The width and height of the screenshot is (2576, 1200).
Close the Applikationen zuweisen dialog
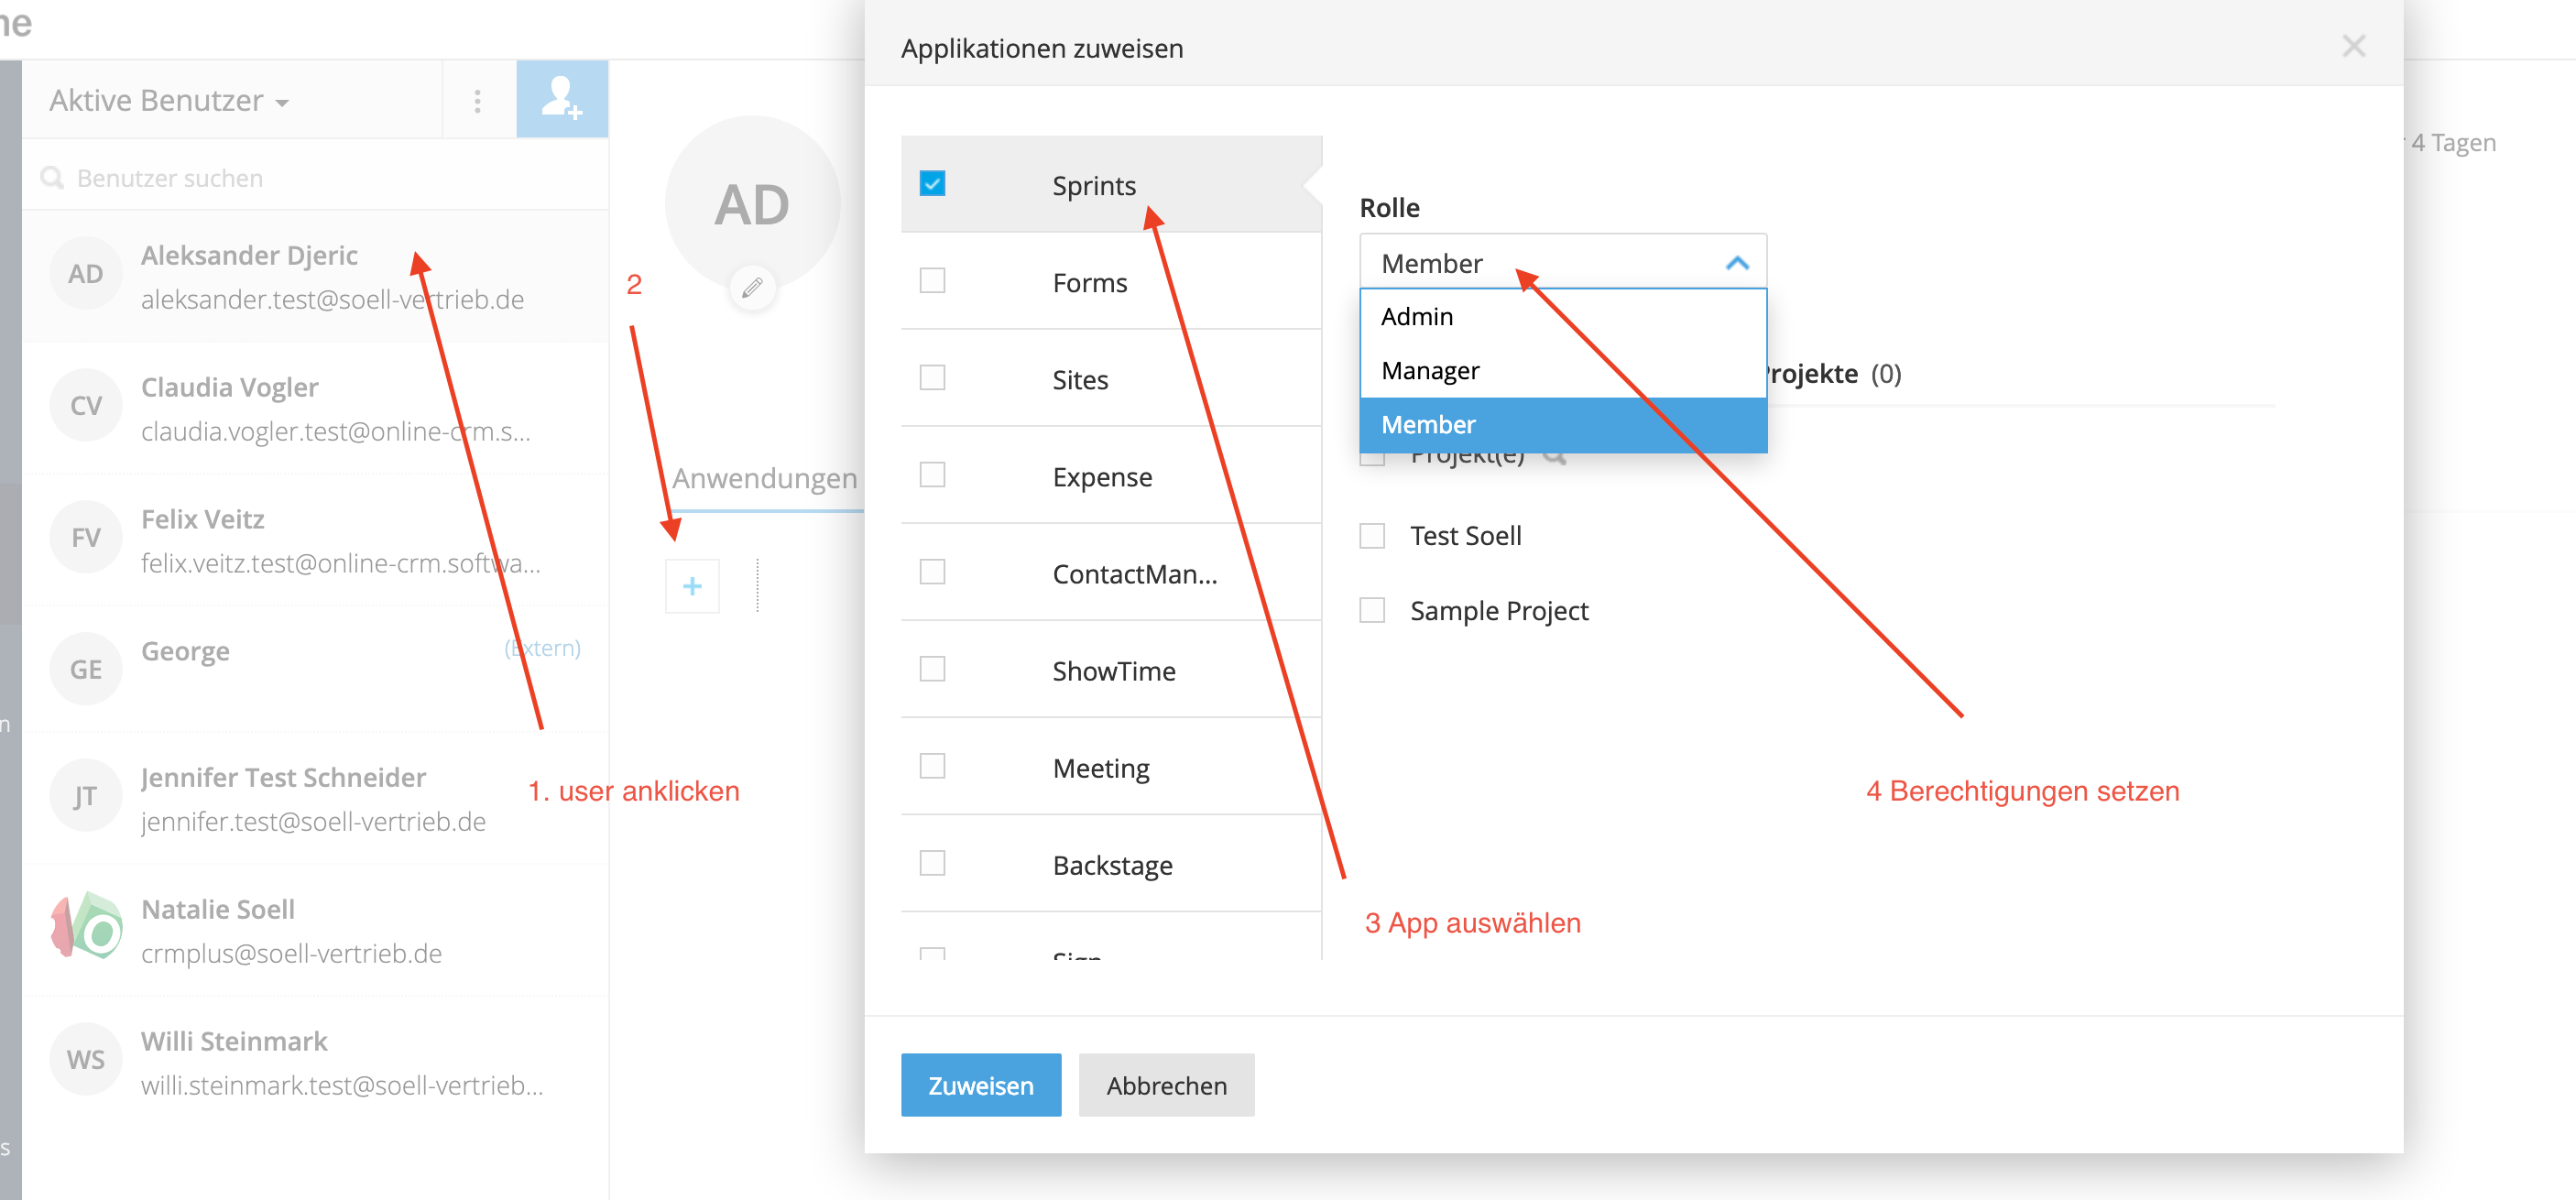[2353, 46]
